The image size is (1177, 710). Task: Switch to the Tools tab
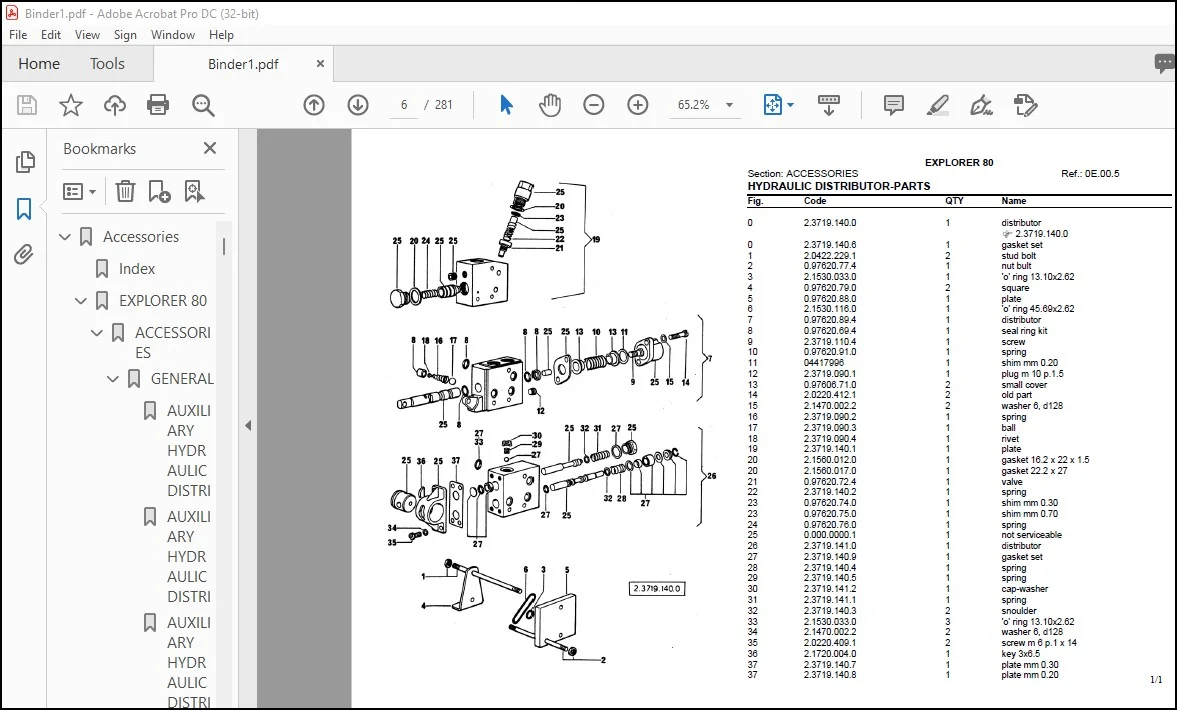tap(107, 64)
